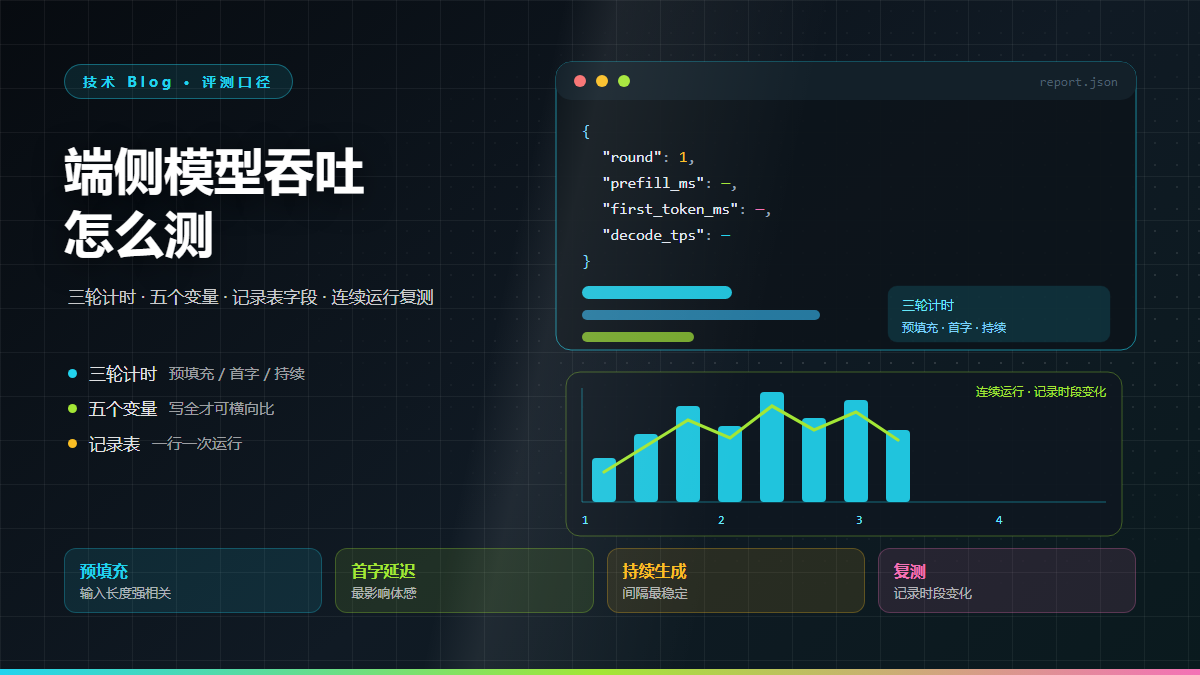The height and width of the screenshot is (675, 1200).
Task: Click the orange bullet next to 记录表
Action: [72, 443]
